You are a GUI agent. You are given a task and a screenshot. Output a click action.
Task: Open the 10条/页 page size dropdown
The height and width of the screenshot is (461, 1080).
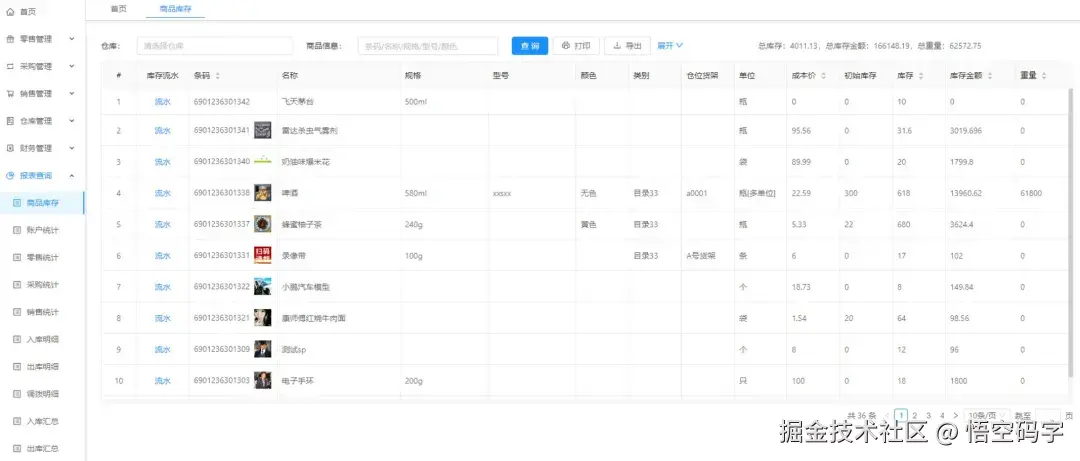tap(986, 416)
